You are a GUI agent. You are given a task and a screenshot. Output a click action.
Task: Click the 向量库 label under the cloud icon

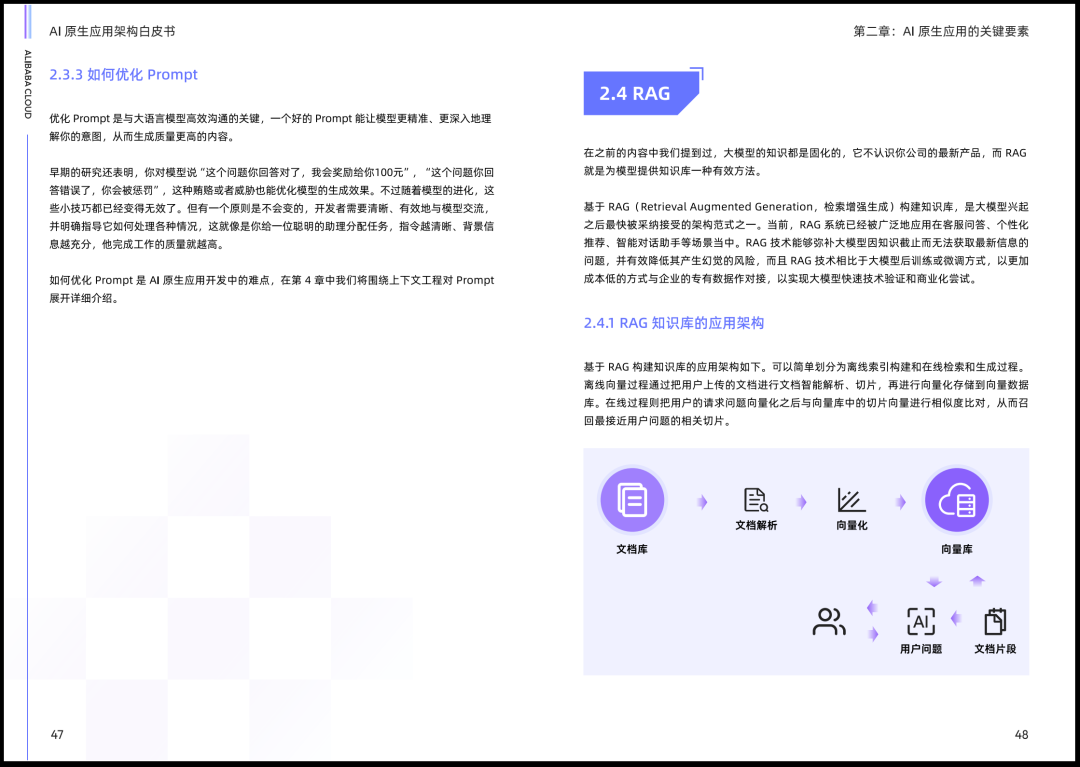click(957, 549)
